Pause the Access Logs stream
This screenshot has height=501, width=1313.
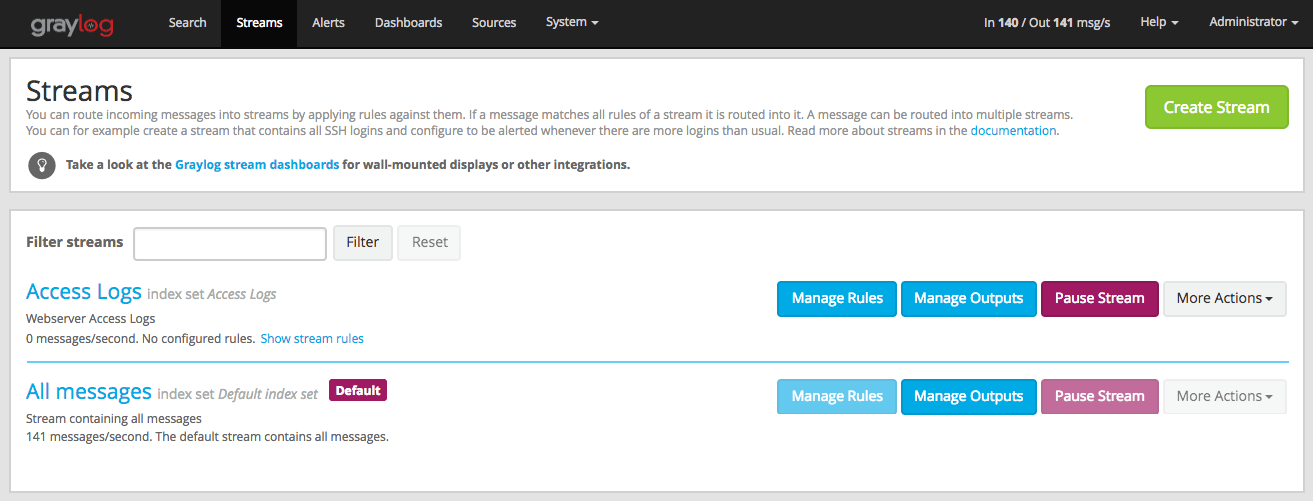[1099, 298]
